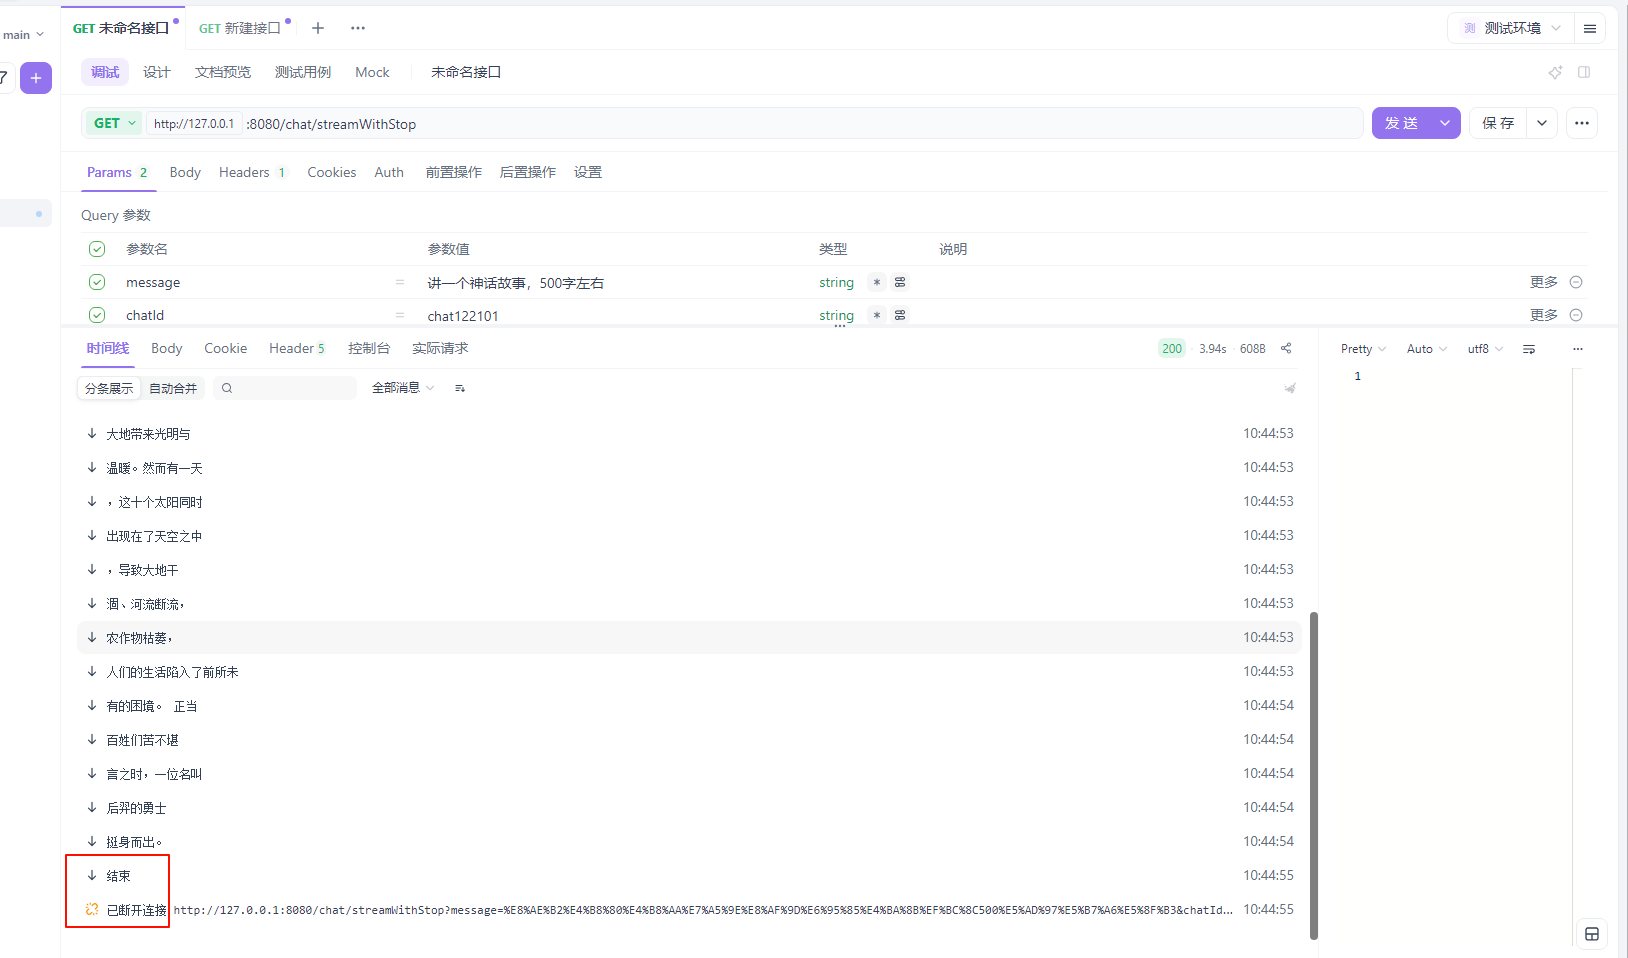The image size is (1628, 958).
Task: Click the search icon in message filter
Action: click(x=227, y=388)
